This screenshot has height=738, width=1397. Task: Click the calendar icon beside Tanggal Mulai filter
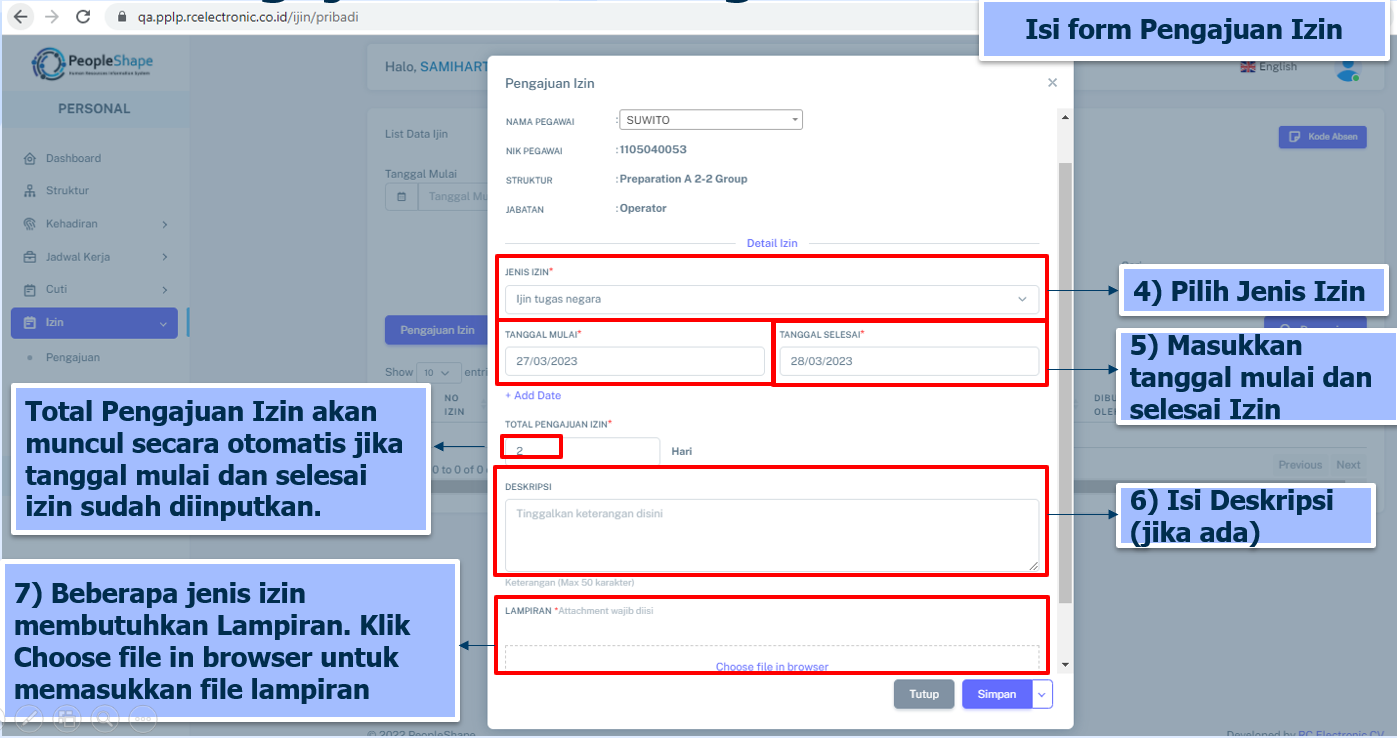pyautogui.click(x=401, y=197)
